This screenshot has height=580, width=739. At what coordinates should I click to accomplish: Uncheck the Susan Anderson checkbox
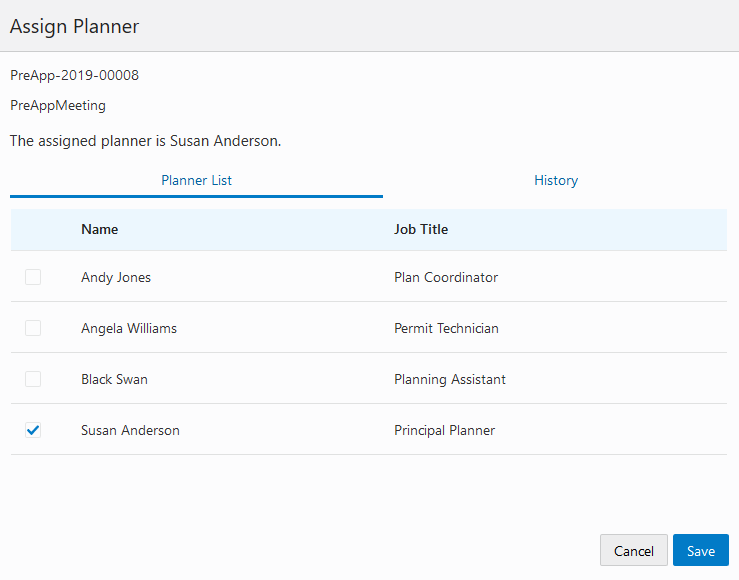pos(33,430)
